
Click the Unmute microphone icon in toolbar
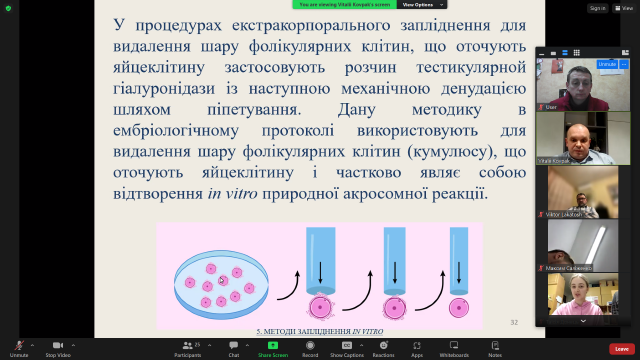19,346
